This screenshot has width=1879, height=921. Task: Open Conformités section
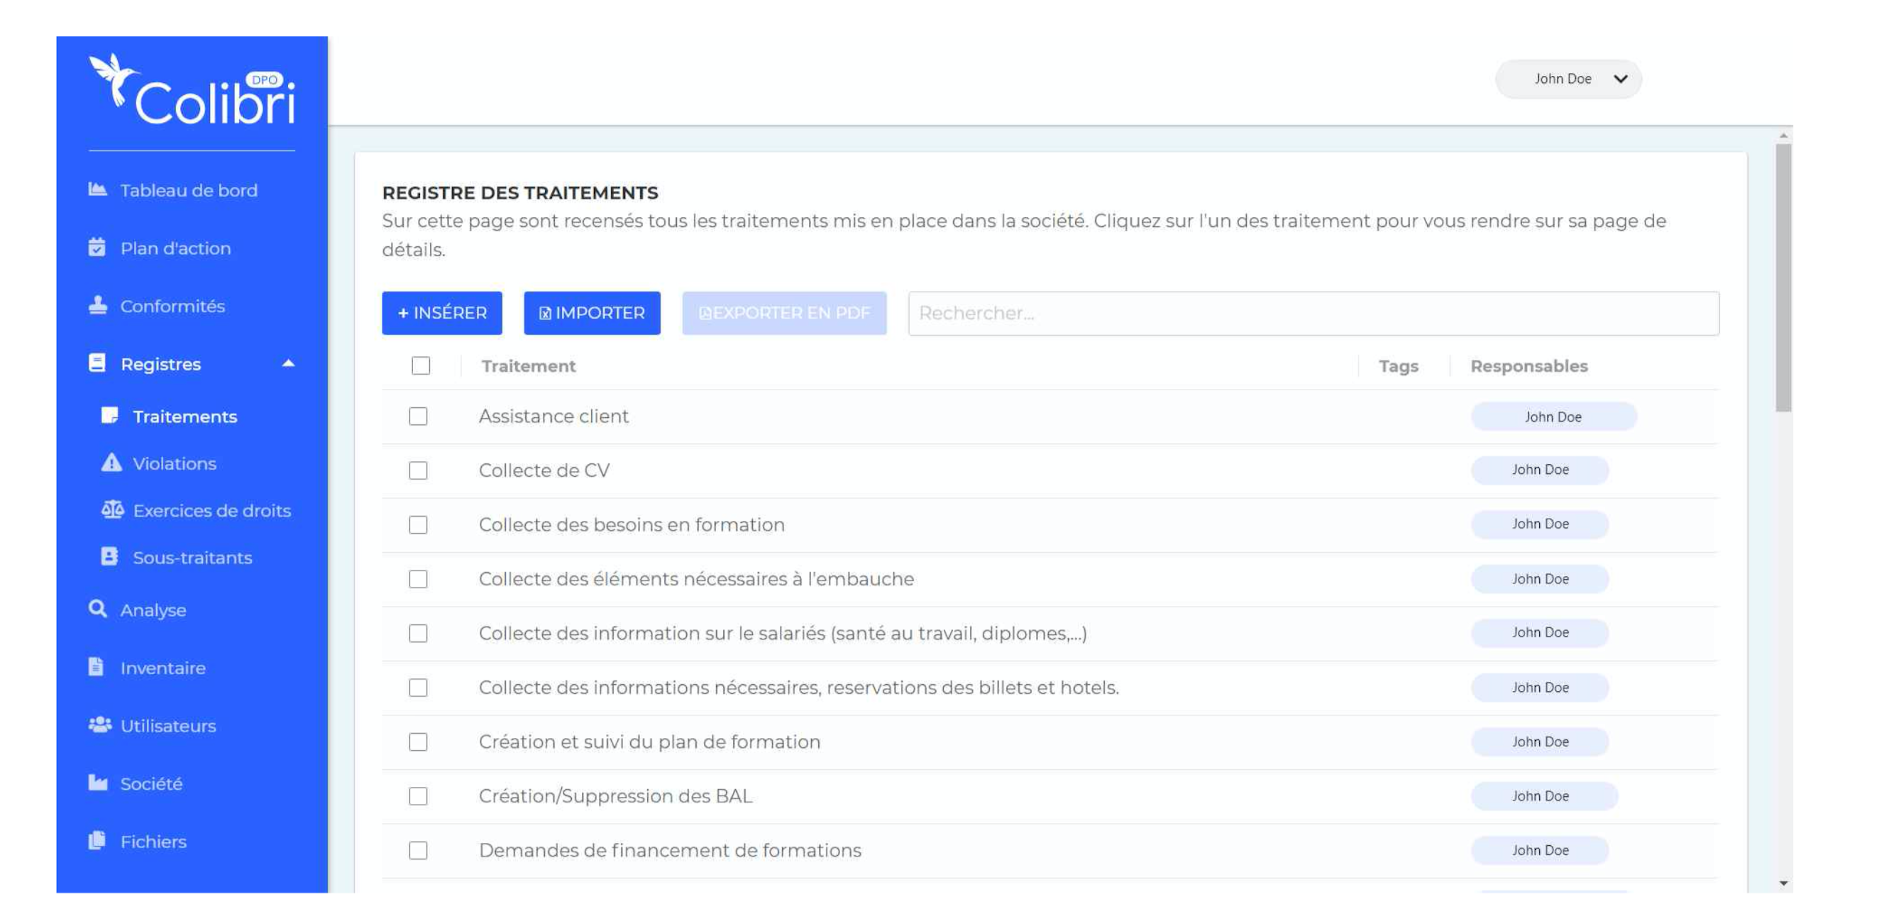tap(173, 306)
